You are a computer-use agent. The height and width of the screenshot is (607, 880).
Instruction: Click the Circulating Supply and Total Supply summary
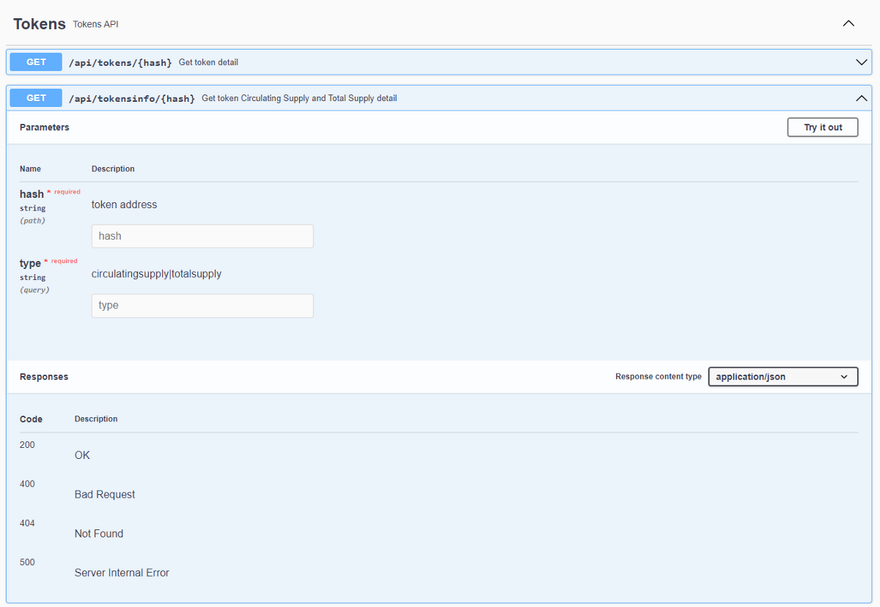pos(299,98)
